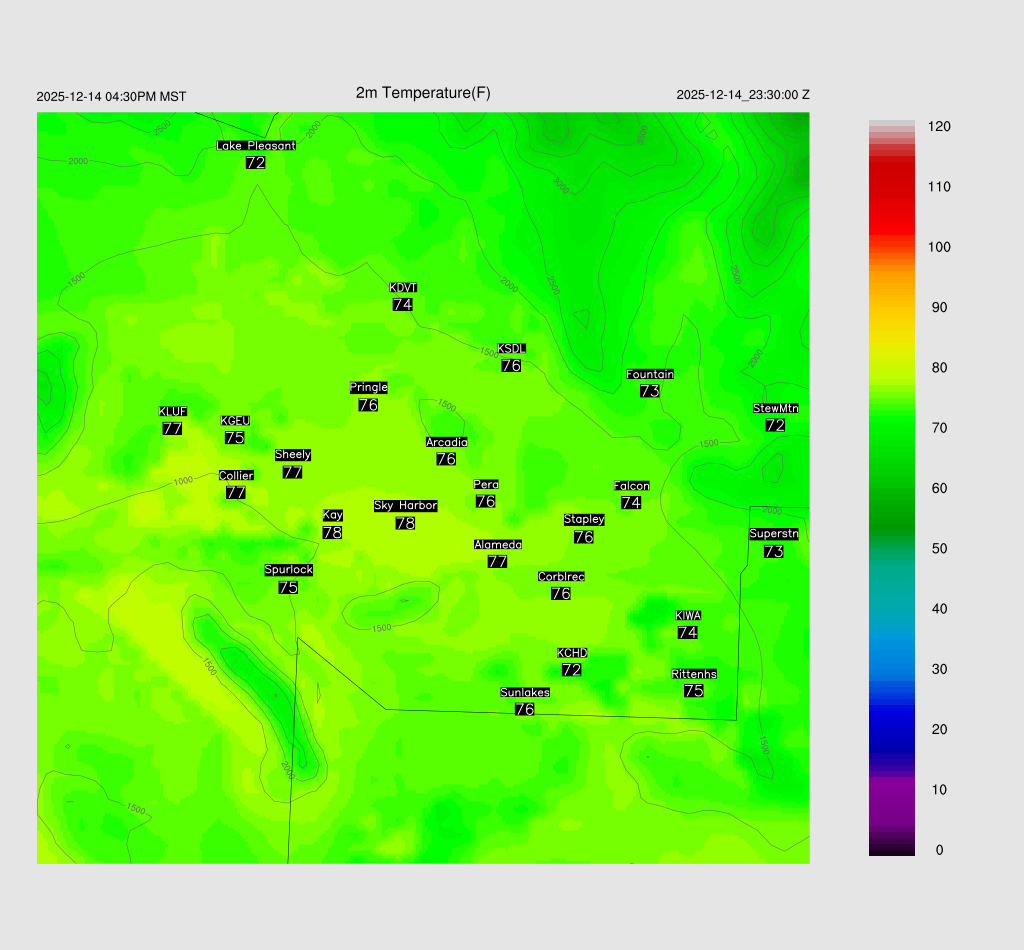Screen dimensions: 1024x950
Task: Click the Arcadia station label
Action: click(x=446, y=442)
